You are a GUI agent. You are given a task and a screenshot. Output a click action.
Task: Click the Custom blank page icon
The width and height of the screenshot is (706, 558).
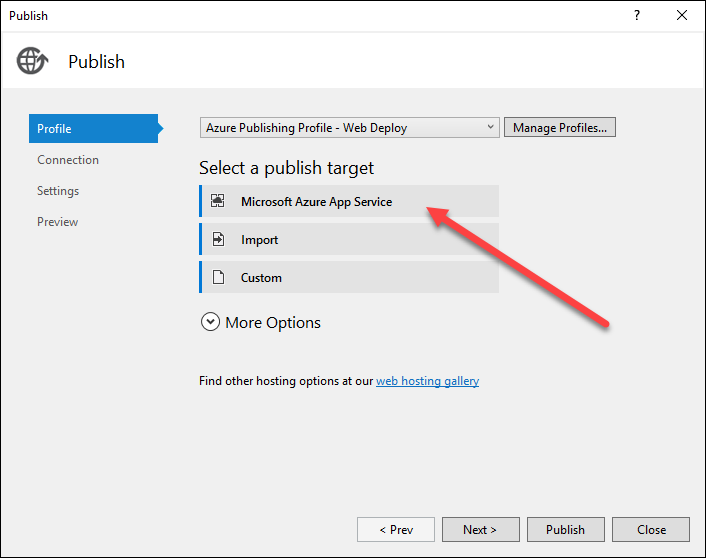(x=218, y=277)
